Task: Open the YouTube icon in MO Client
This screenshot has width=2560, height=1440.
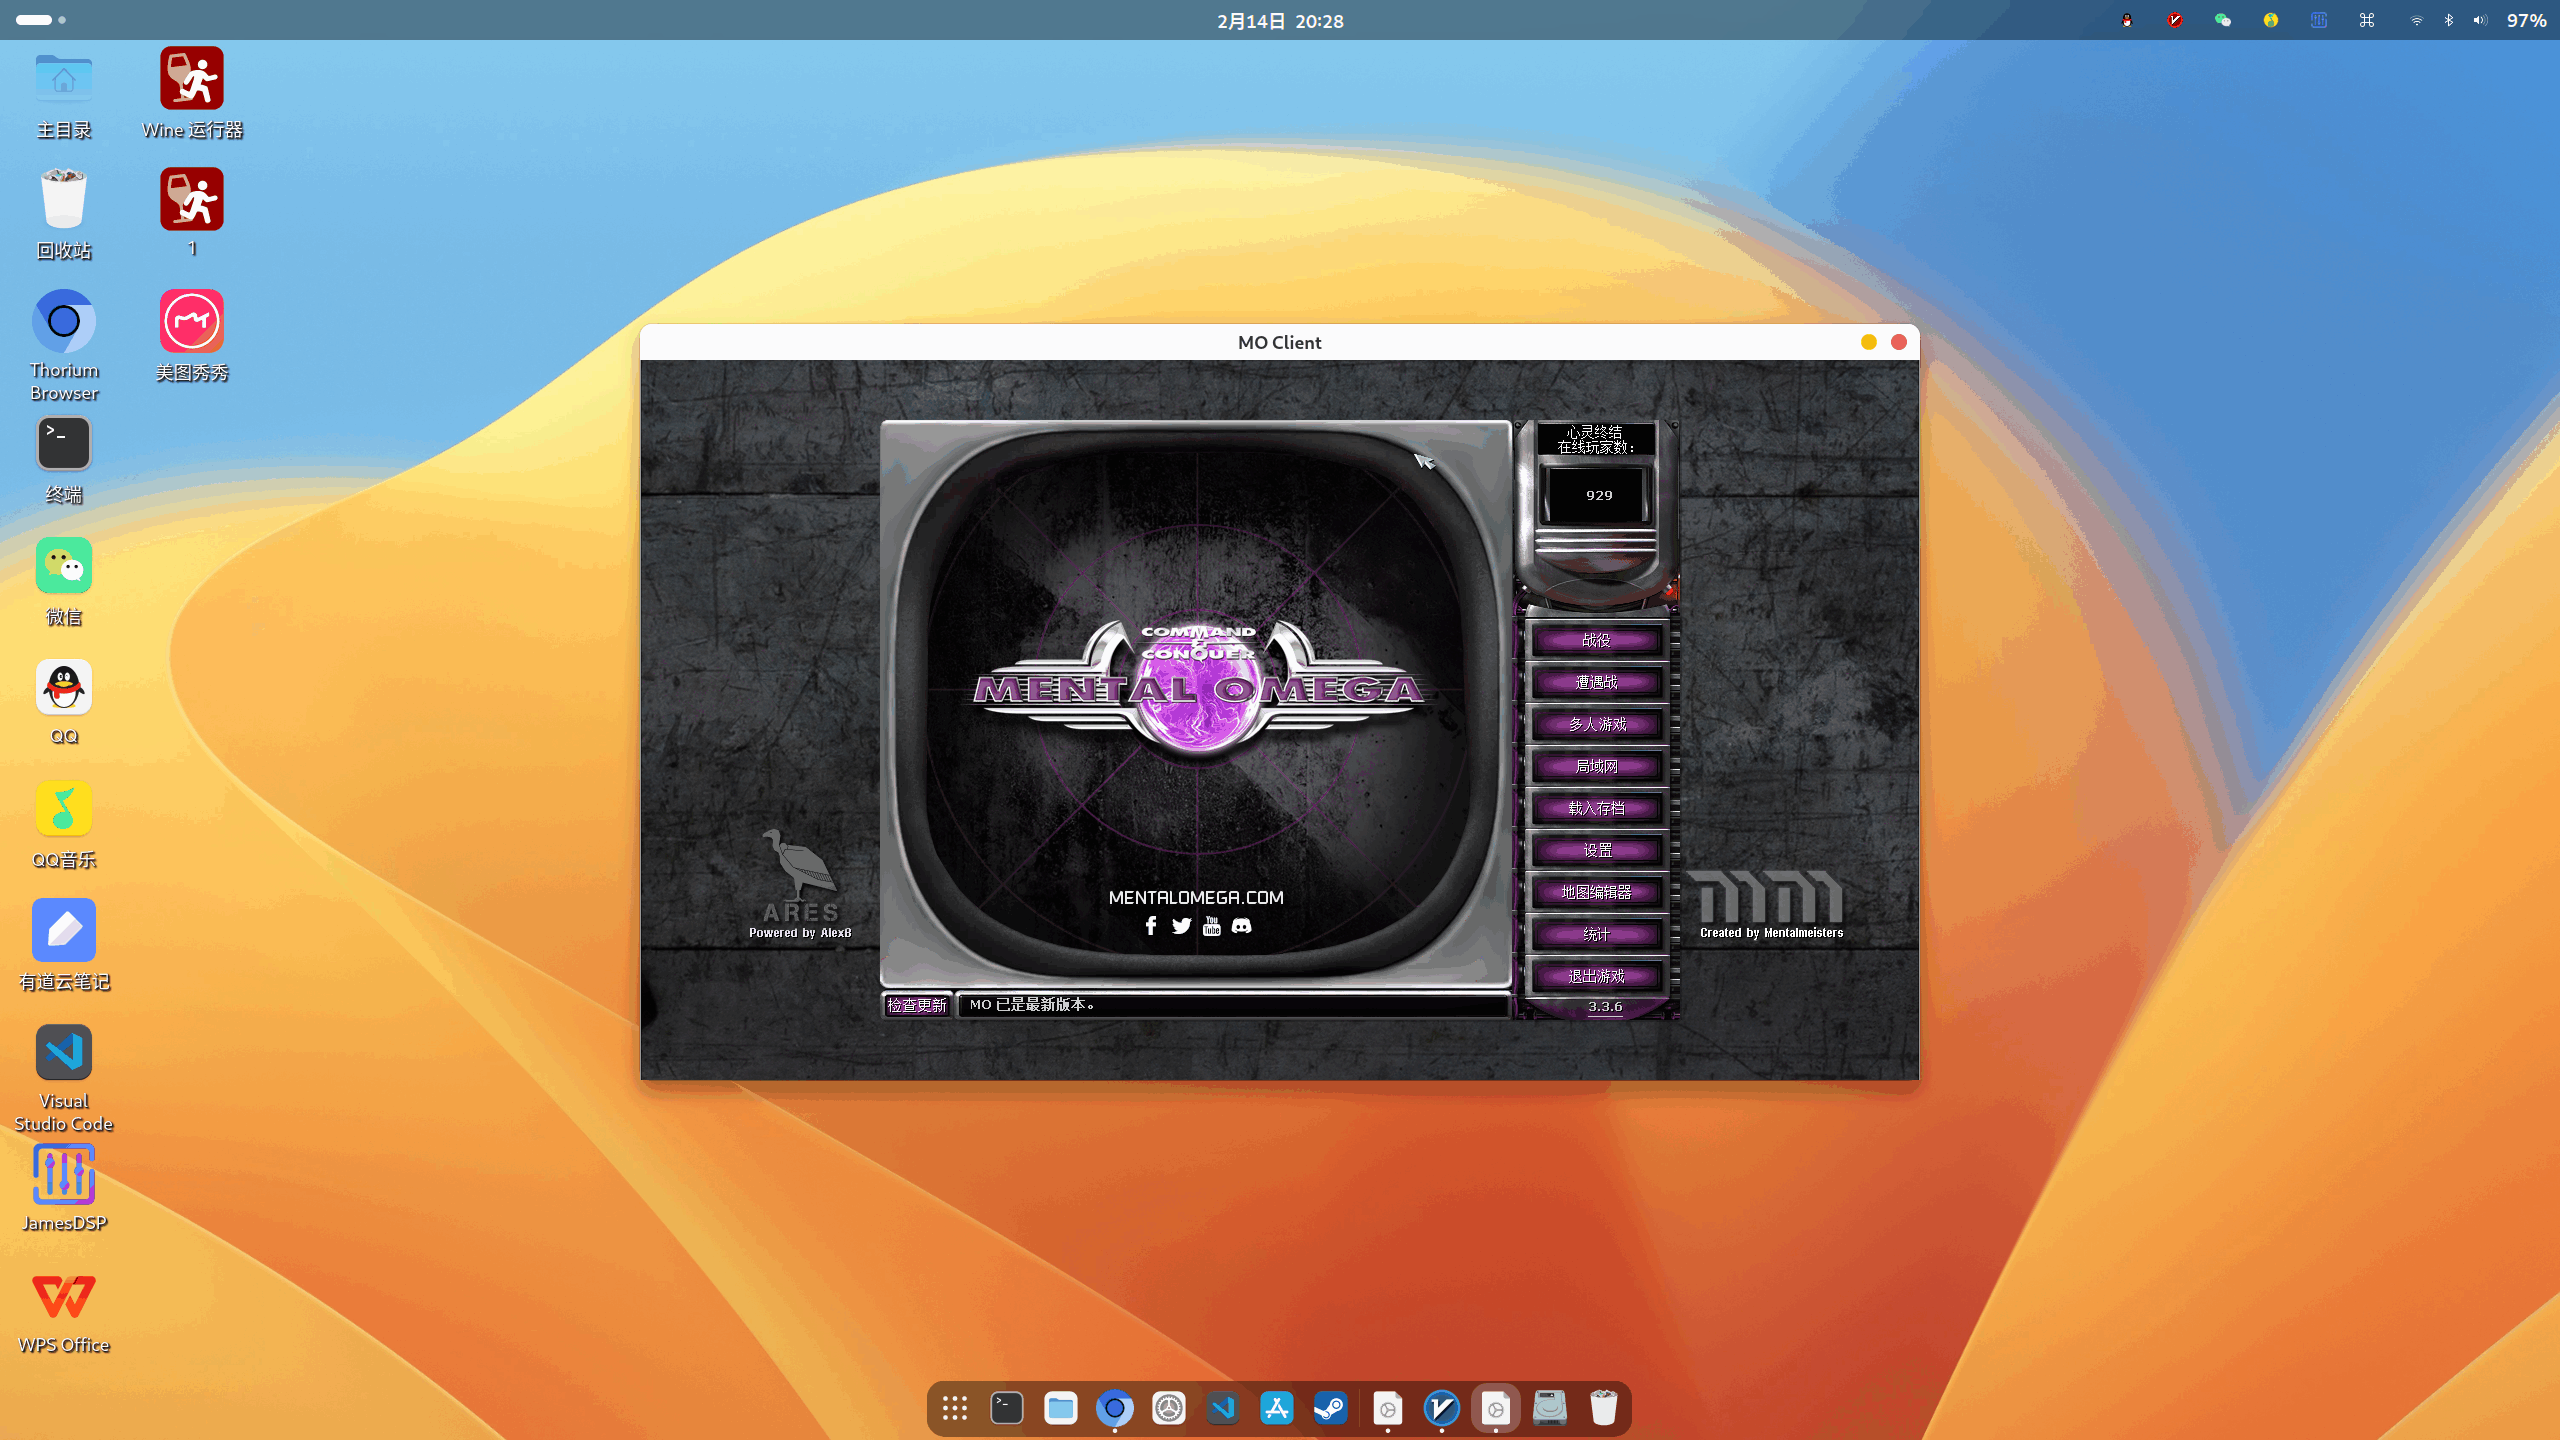Action: click(x=1212, y=926)
